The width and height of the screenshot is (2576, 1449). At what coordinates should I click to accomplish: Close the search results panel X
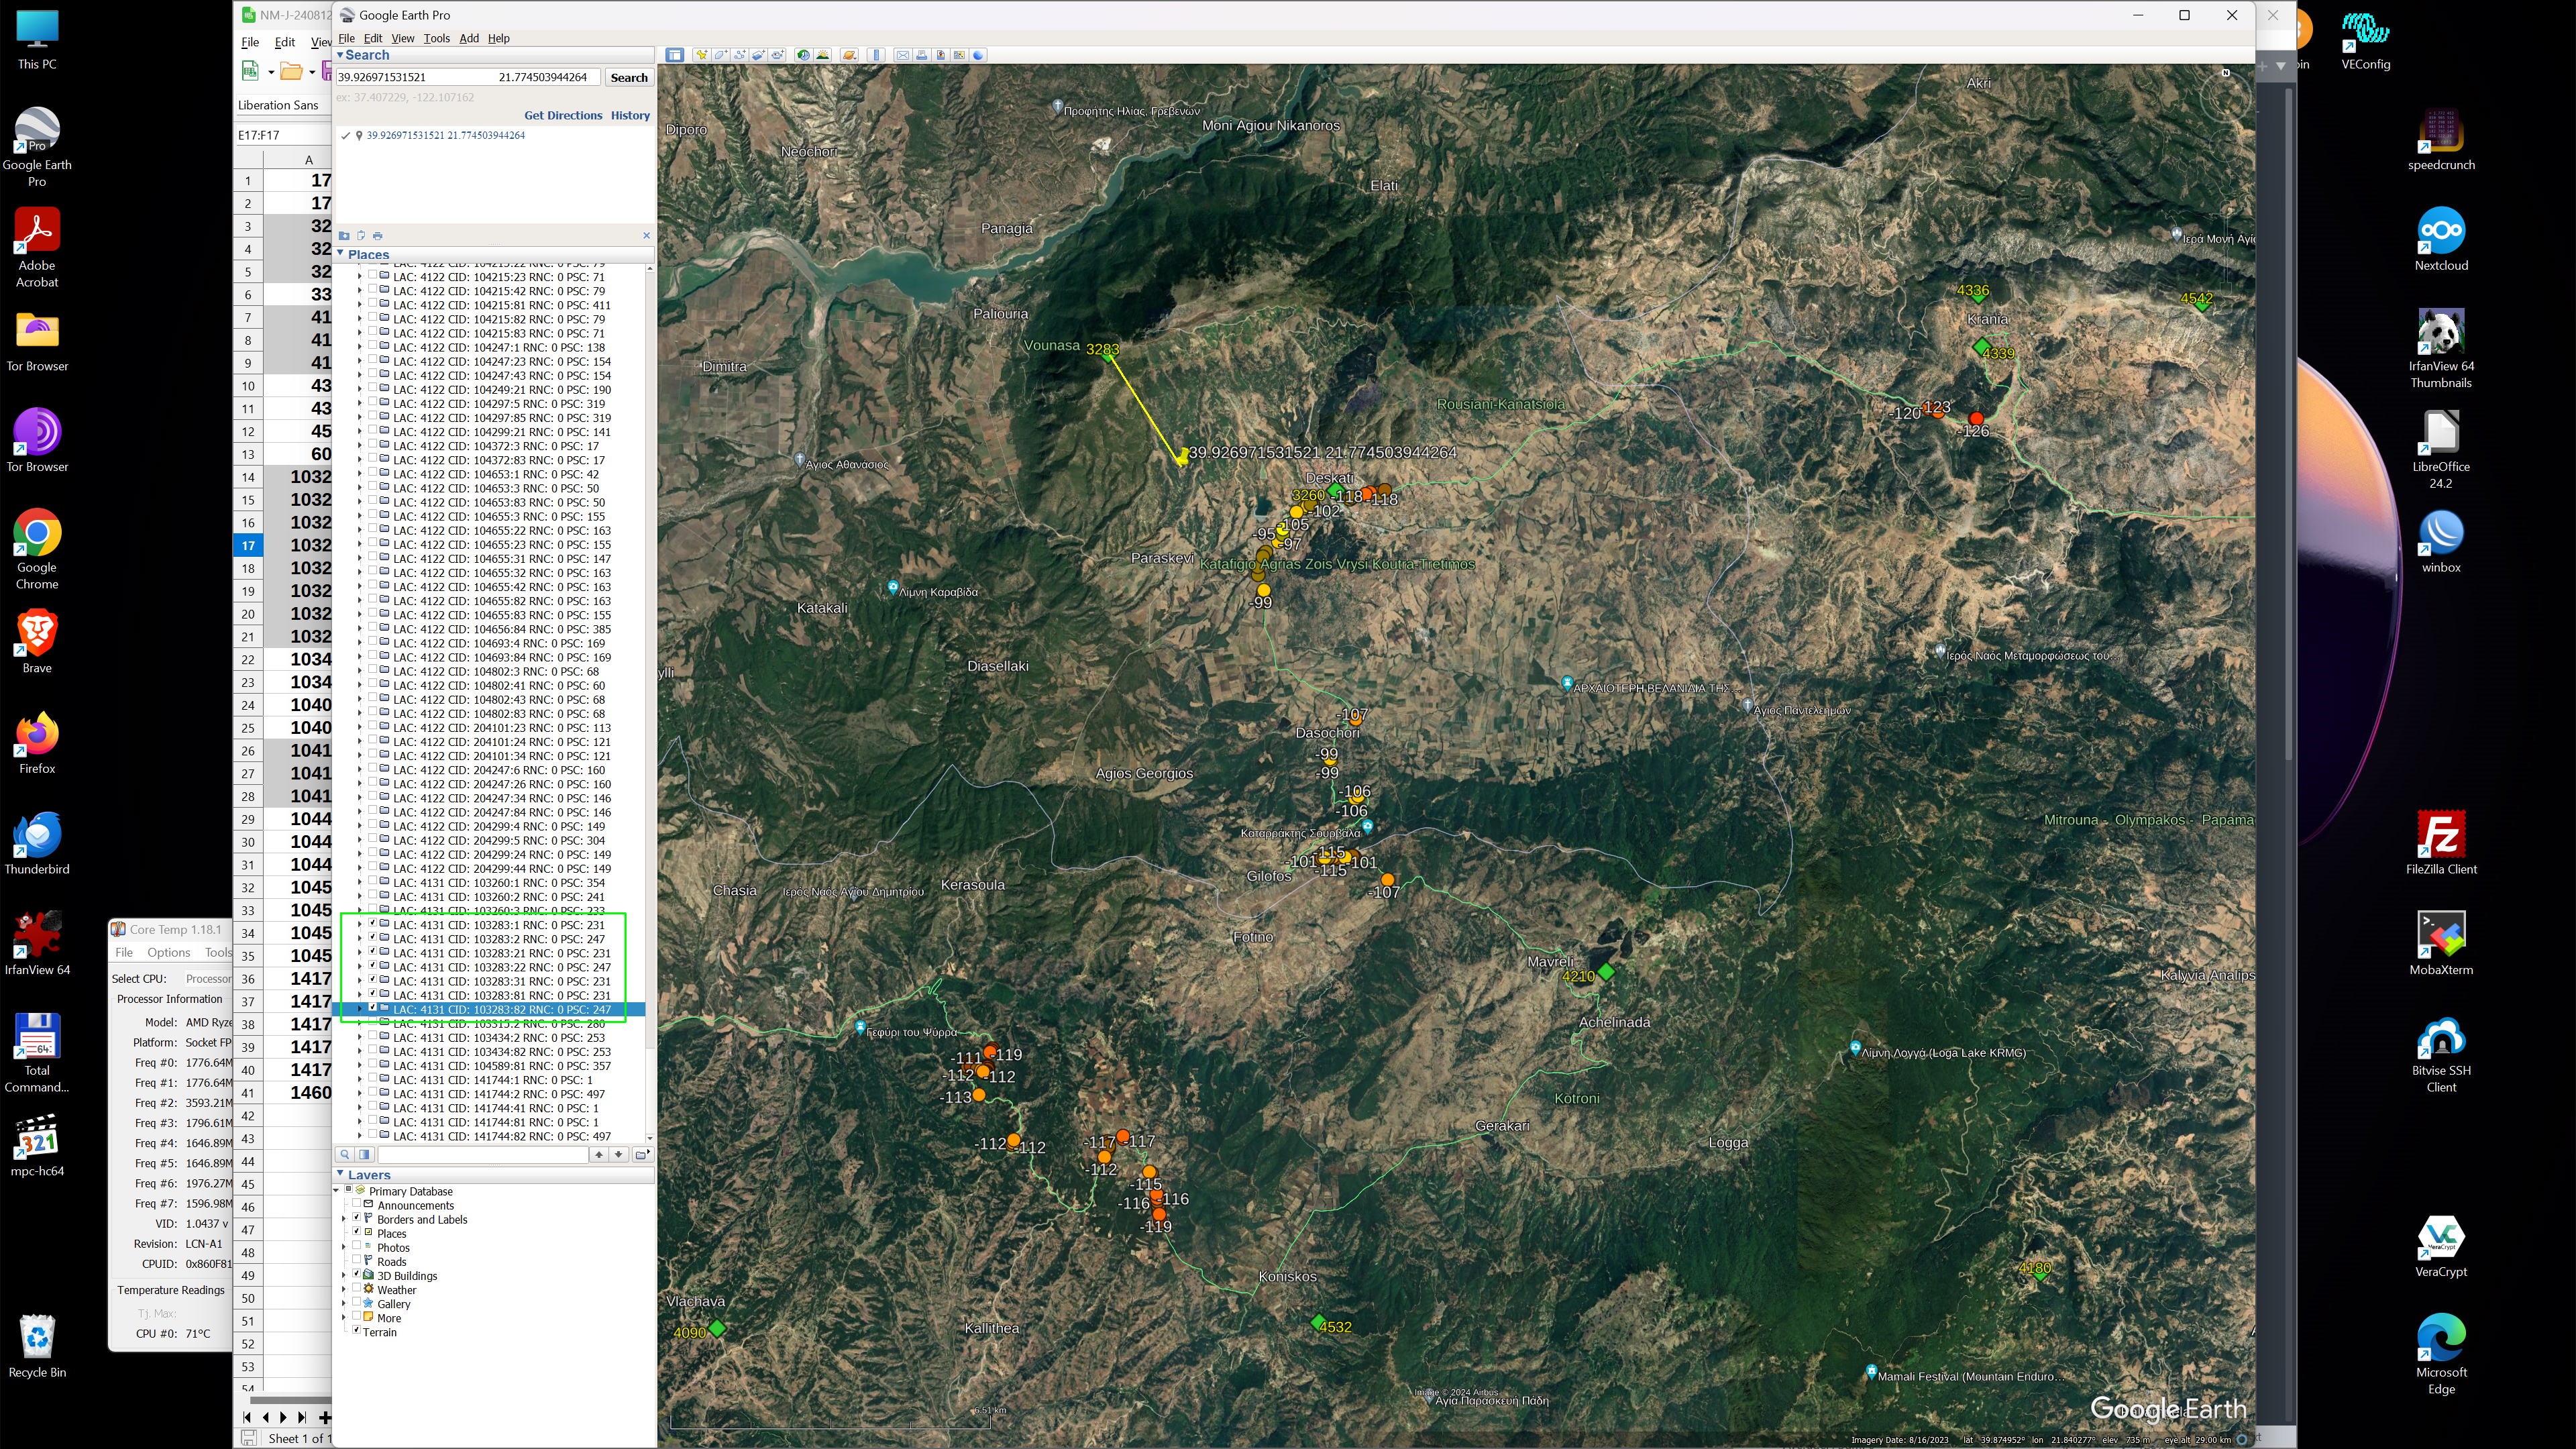coord(646,235)
